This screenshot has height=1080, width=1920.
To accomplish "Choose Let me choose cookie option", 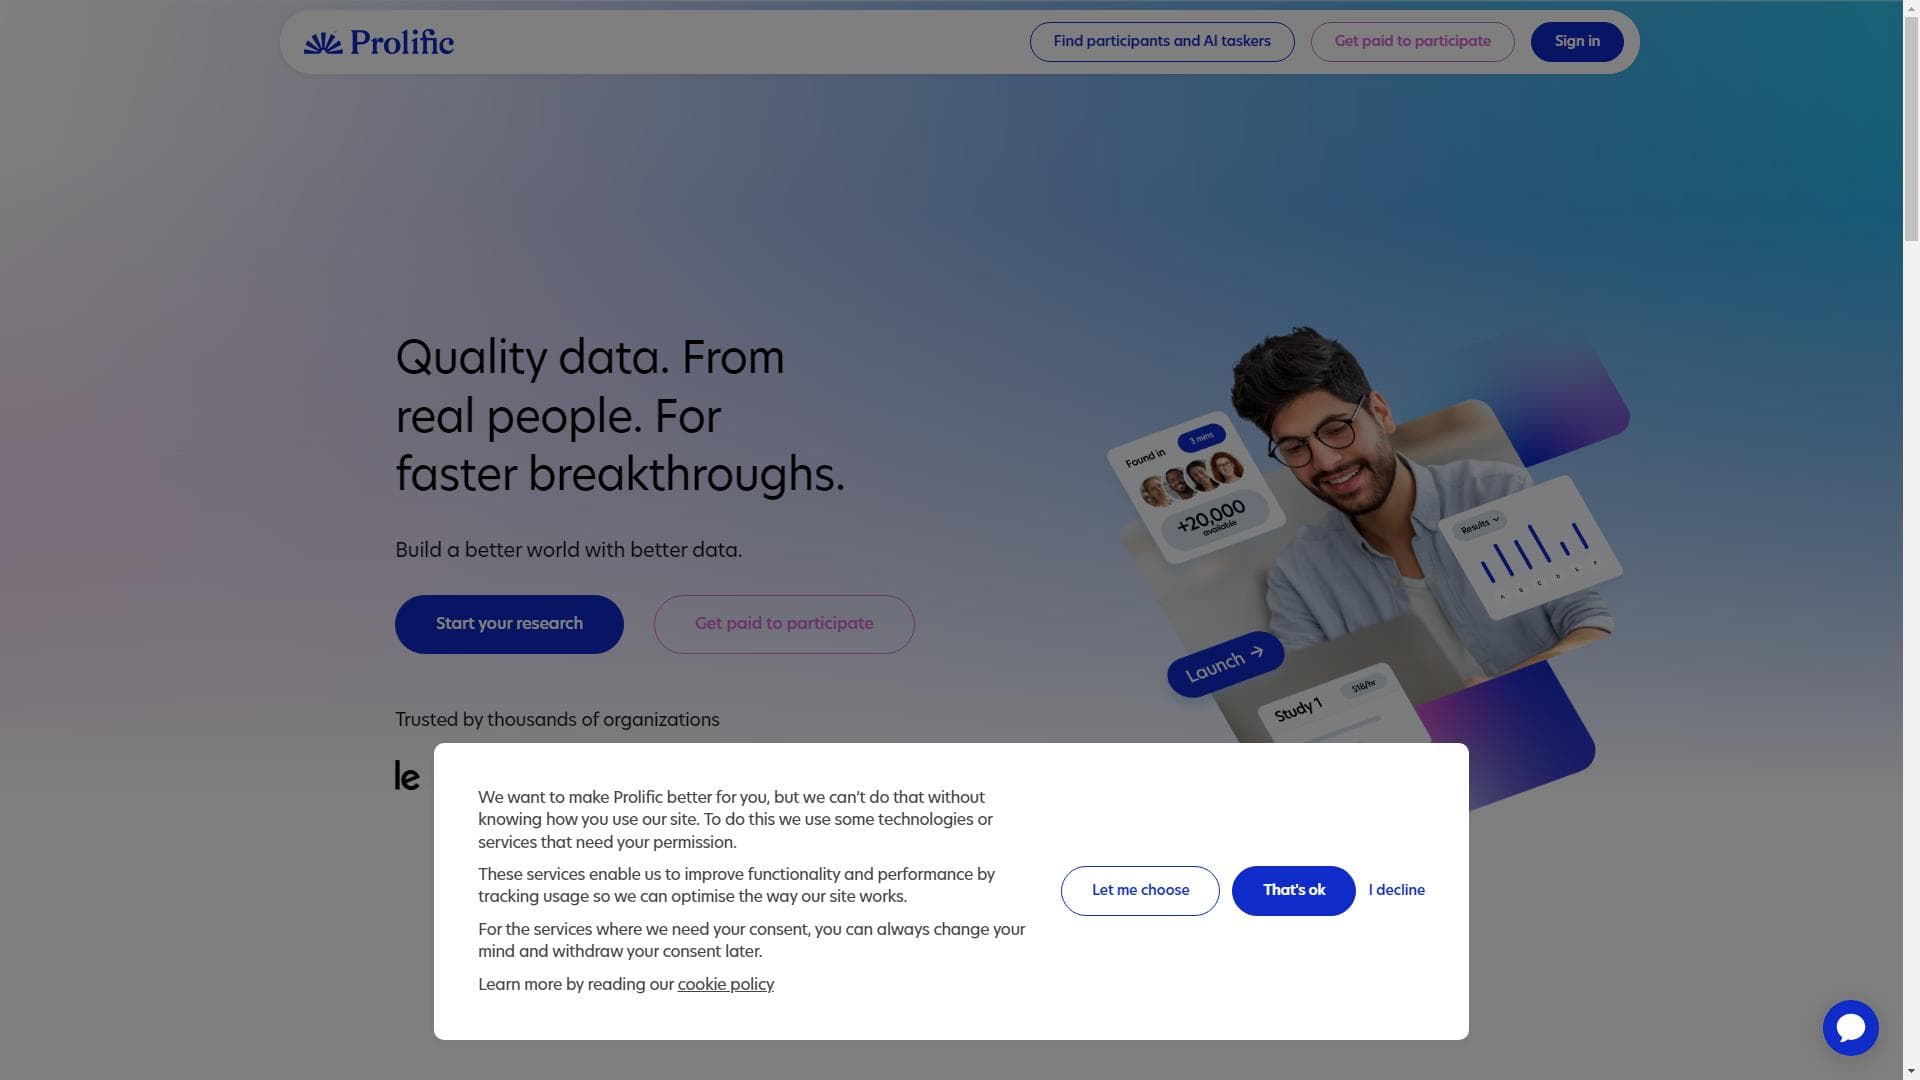I will (1140, 890).
